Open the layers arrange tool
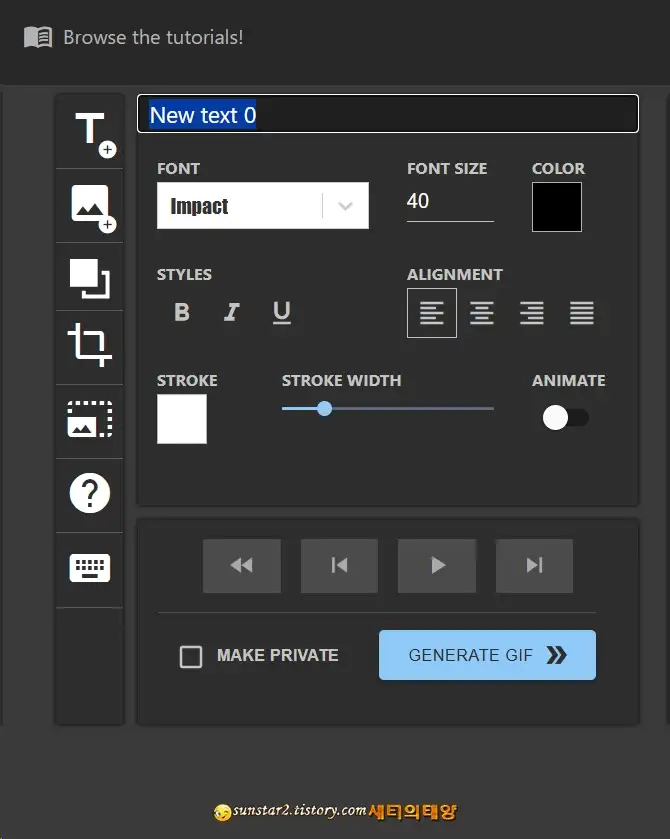Screen dimensions: 670x839 90,278
